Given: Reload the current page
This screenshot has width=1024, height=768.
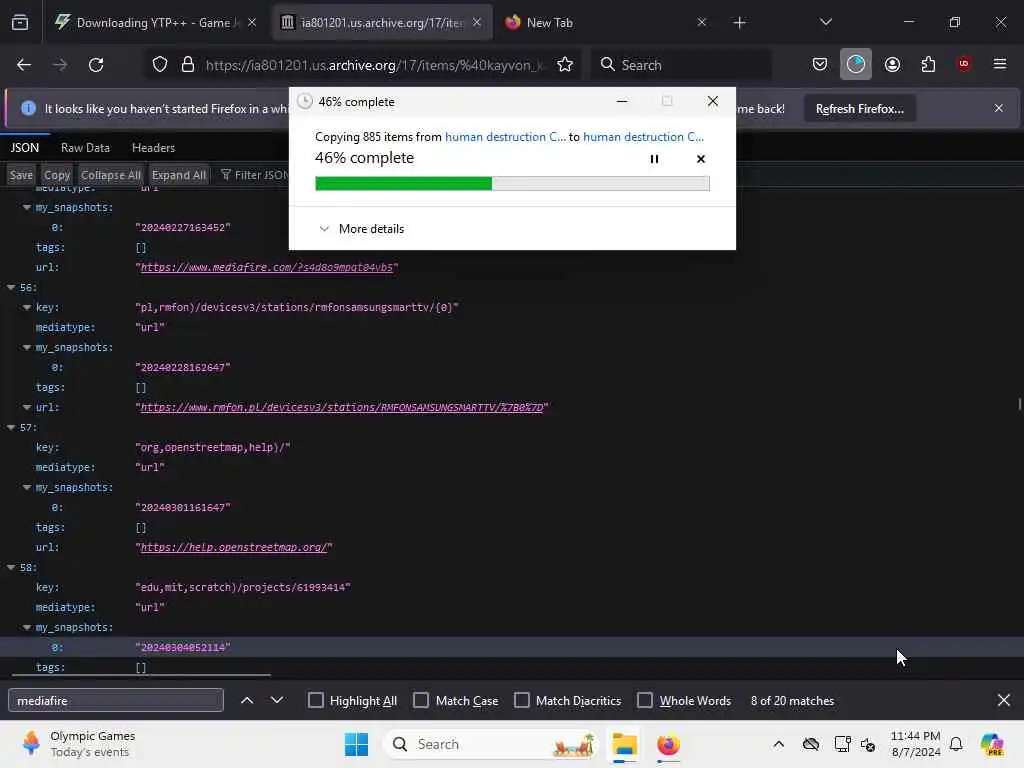Looking at the screenshot, I should point(96,65).
